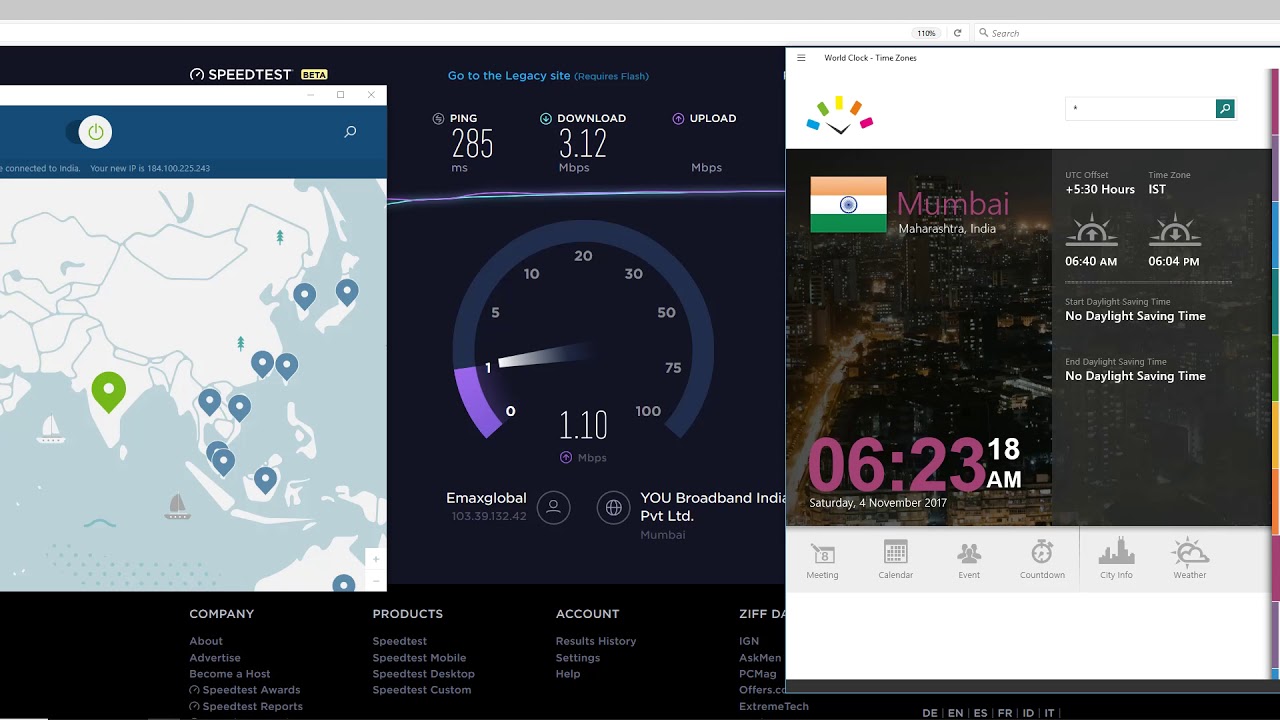Open the Speedtest Desktop product link
Screen dimensions: 1280x720
(x=423, y=674)
